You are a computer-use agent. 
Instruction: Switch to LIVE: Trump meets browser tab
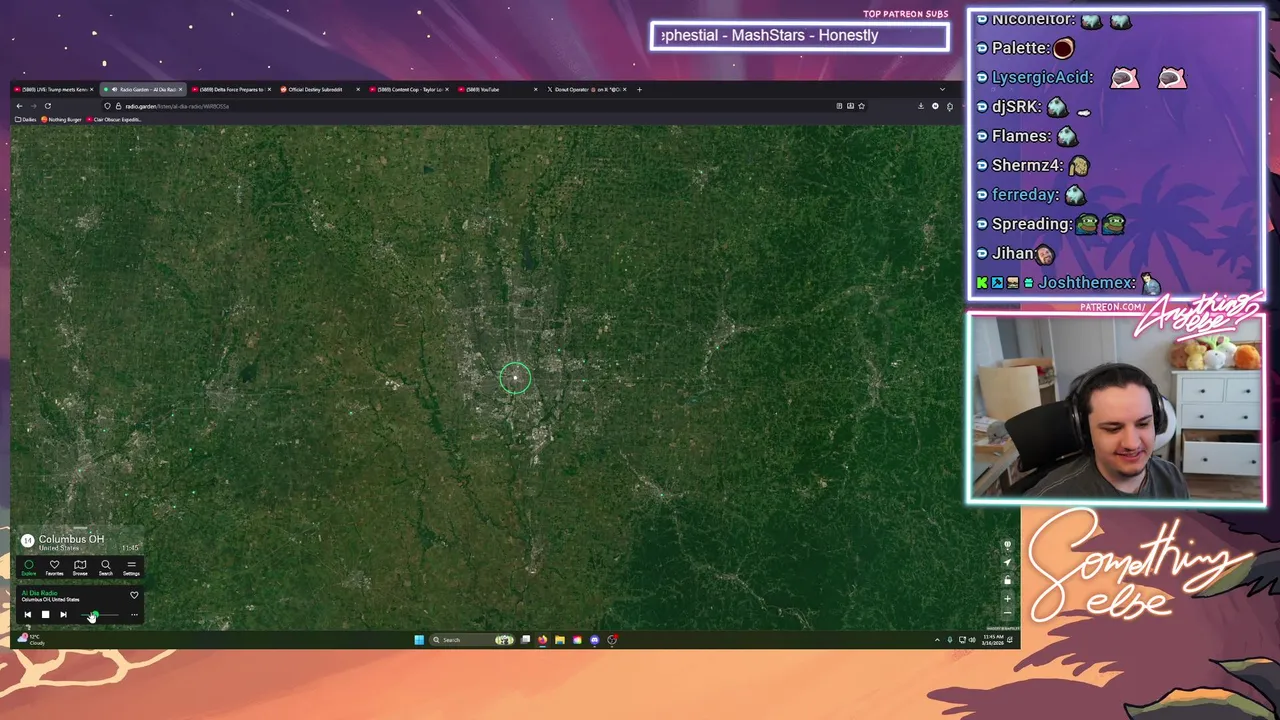point(54,89)
